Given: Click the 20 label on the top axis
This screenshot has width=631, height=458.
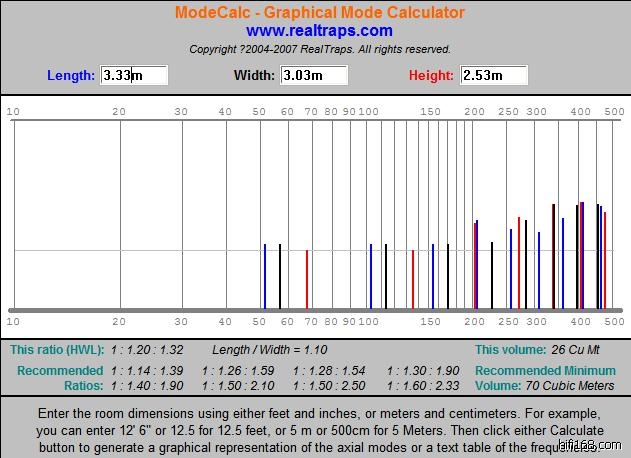Looking at the screenshot, I should 119,111.
